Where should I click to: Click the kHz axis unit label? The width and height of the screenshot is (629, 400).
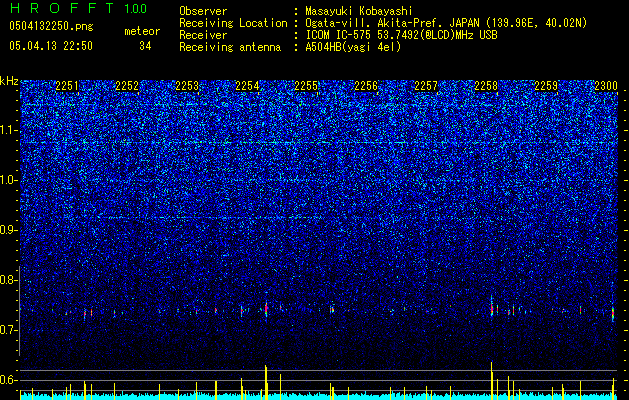[9, 81]
